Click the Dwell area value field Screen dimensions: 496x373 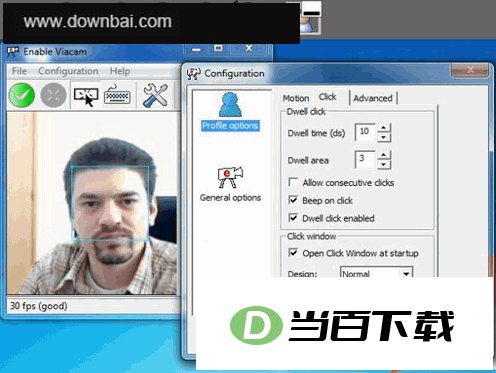365,159
